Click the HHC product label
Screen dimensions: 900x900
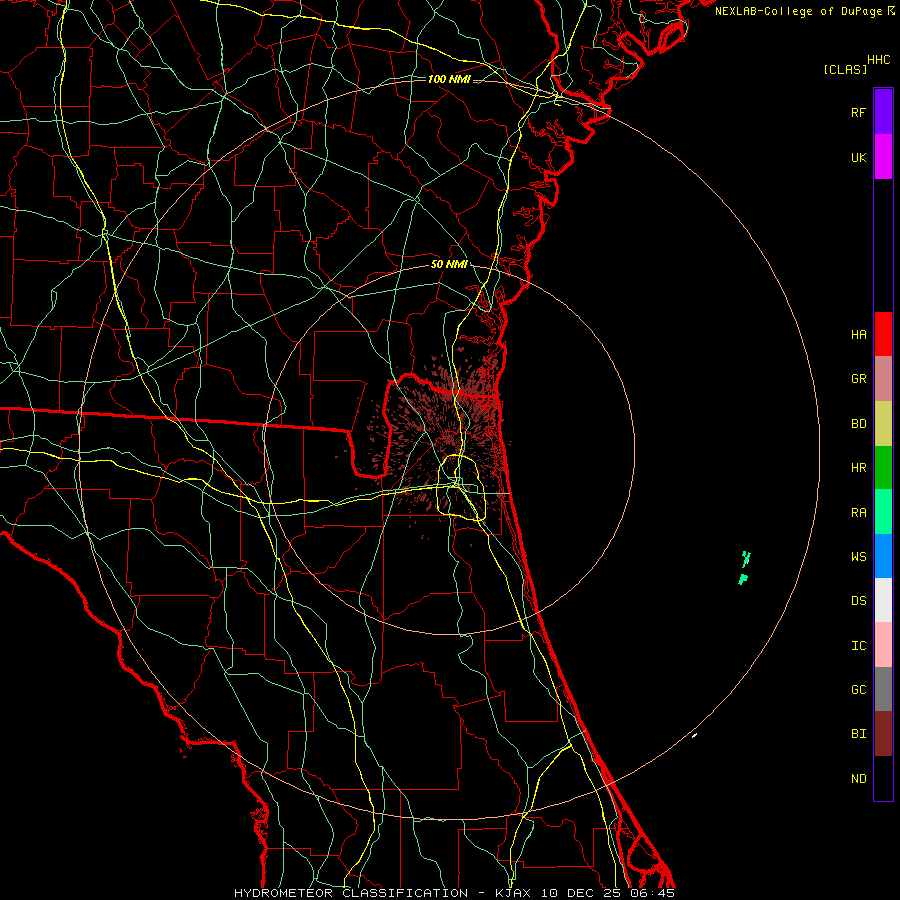878,60
